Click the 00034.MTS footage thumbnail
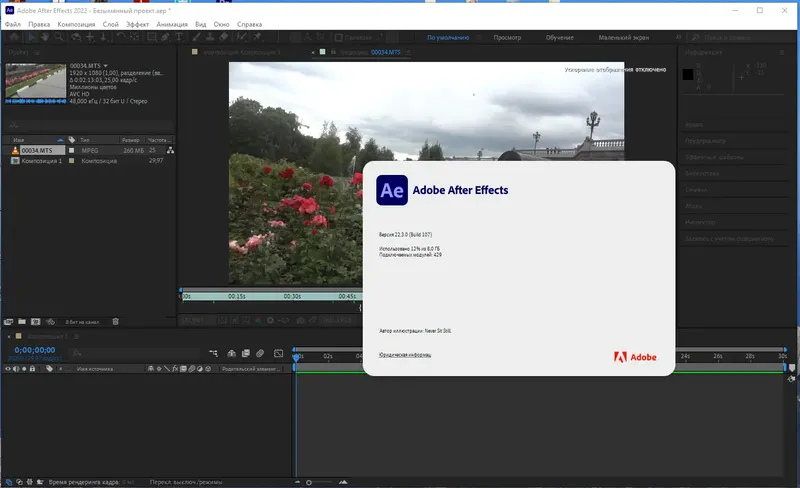 [35, 81]
